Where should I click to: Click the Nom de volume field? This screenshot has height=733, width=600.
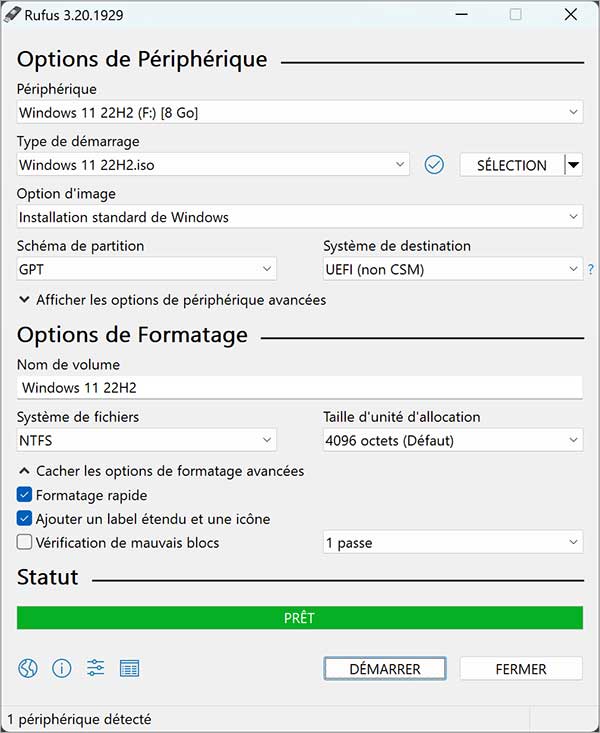(300, 388)
